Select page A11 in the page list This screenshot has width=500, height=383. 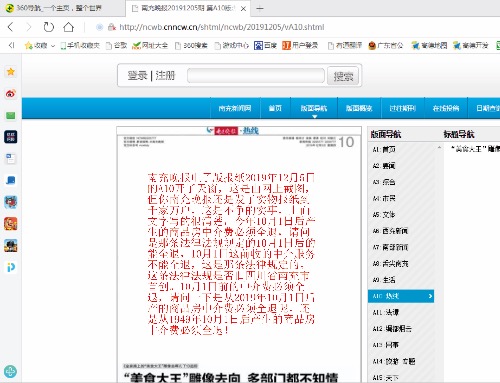401,312
